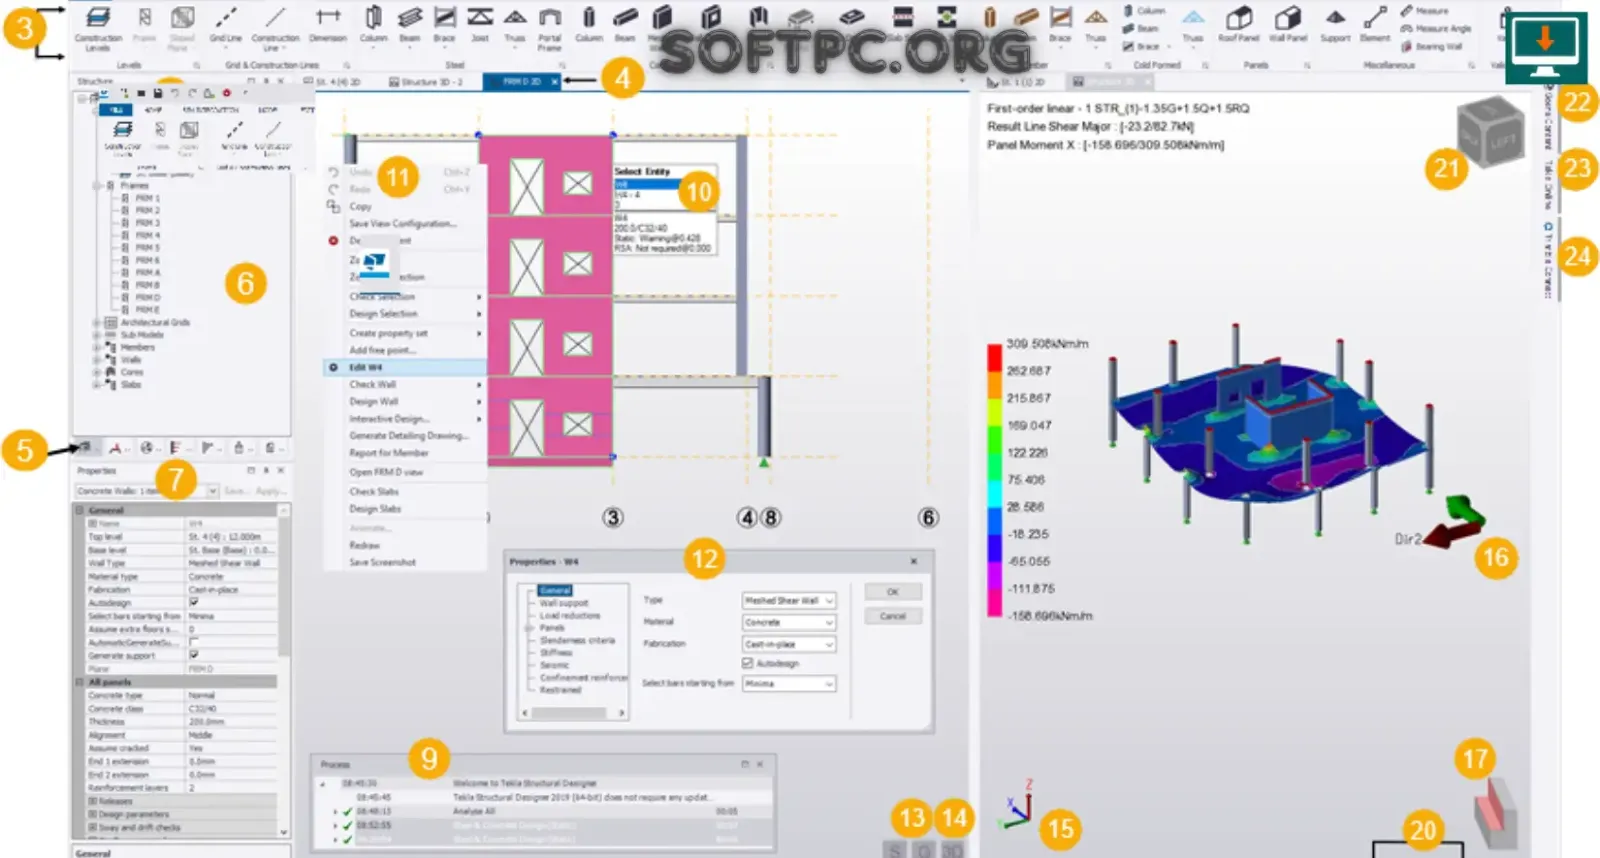Select the Cold Formed Truss tool
The image size is (1600, 858).
point(1193,25)
